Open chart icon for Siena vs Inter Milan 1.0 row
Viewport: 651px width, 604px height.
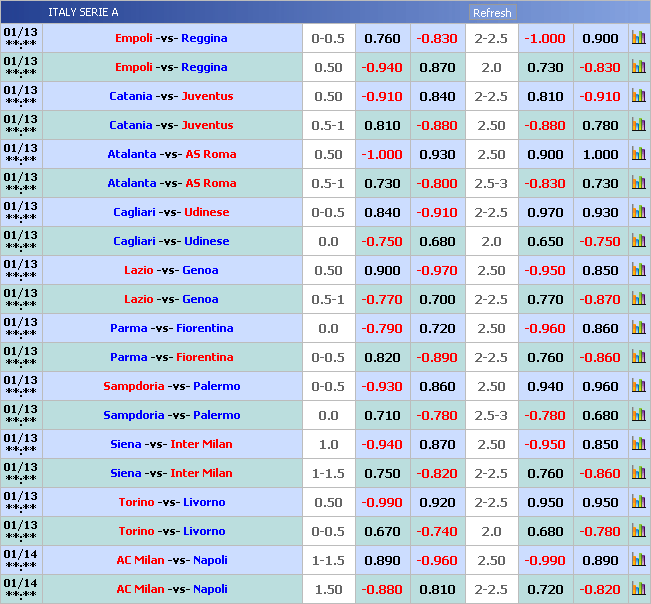(x=638, y=444)
